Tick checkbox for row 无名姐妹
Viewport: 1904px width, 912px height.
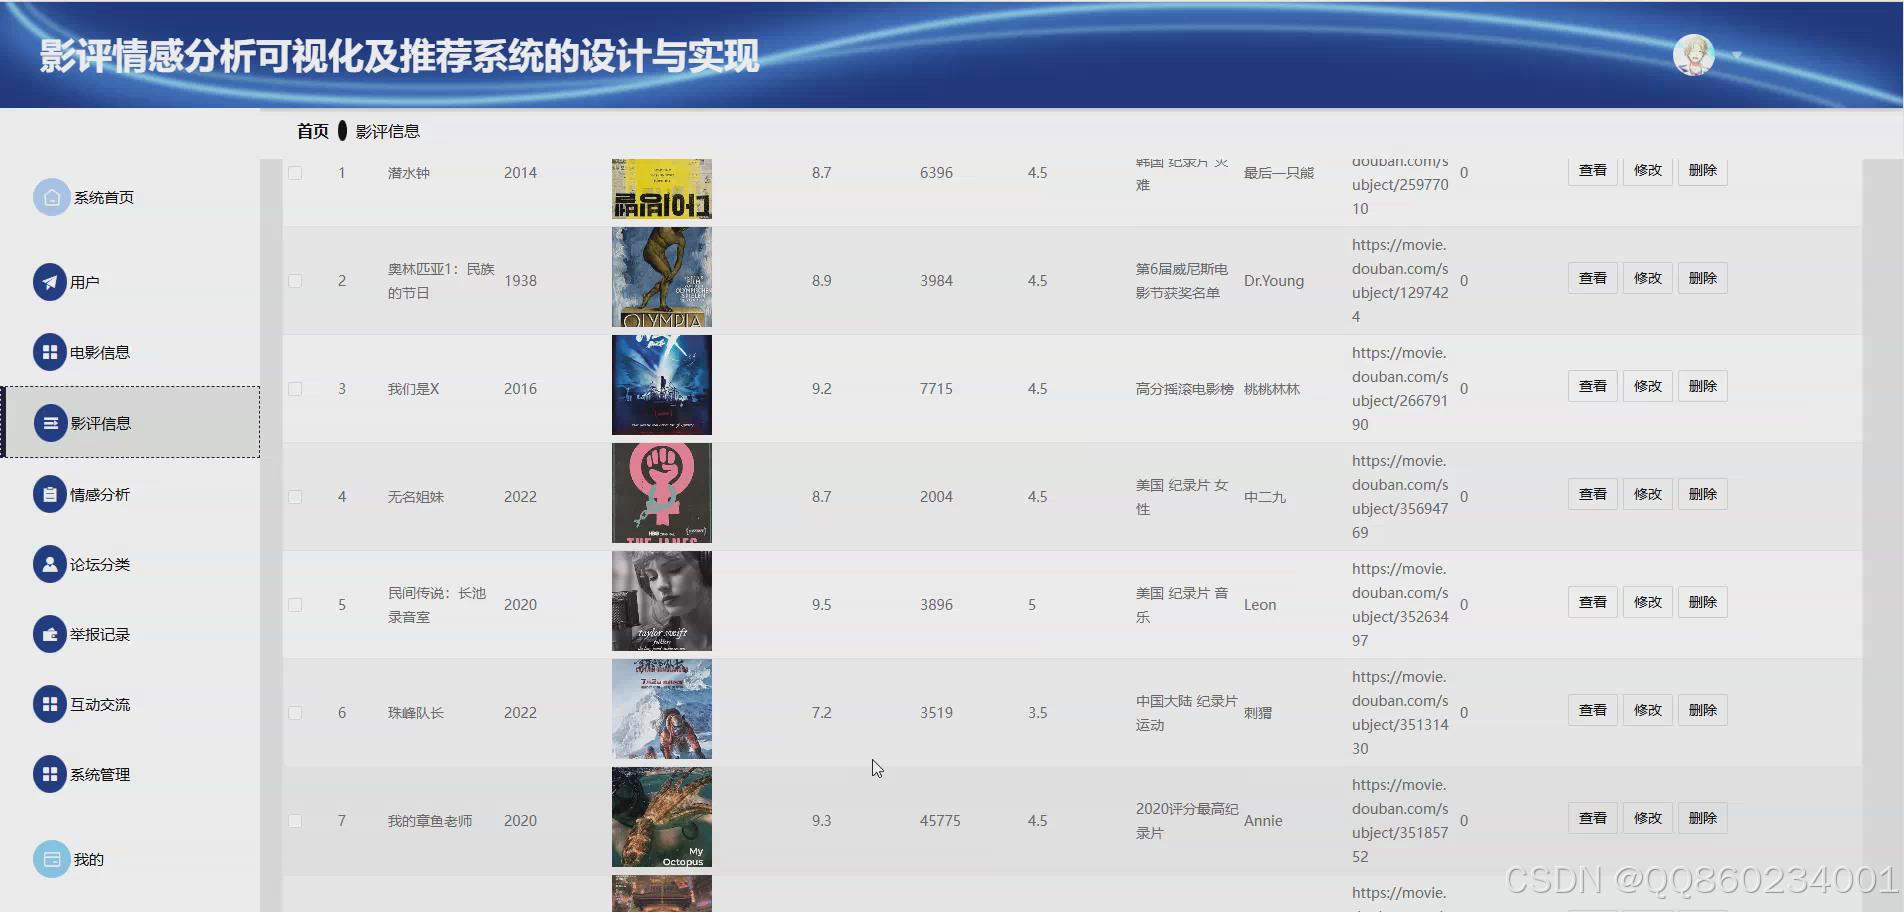point(295,497)
